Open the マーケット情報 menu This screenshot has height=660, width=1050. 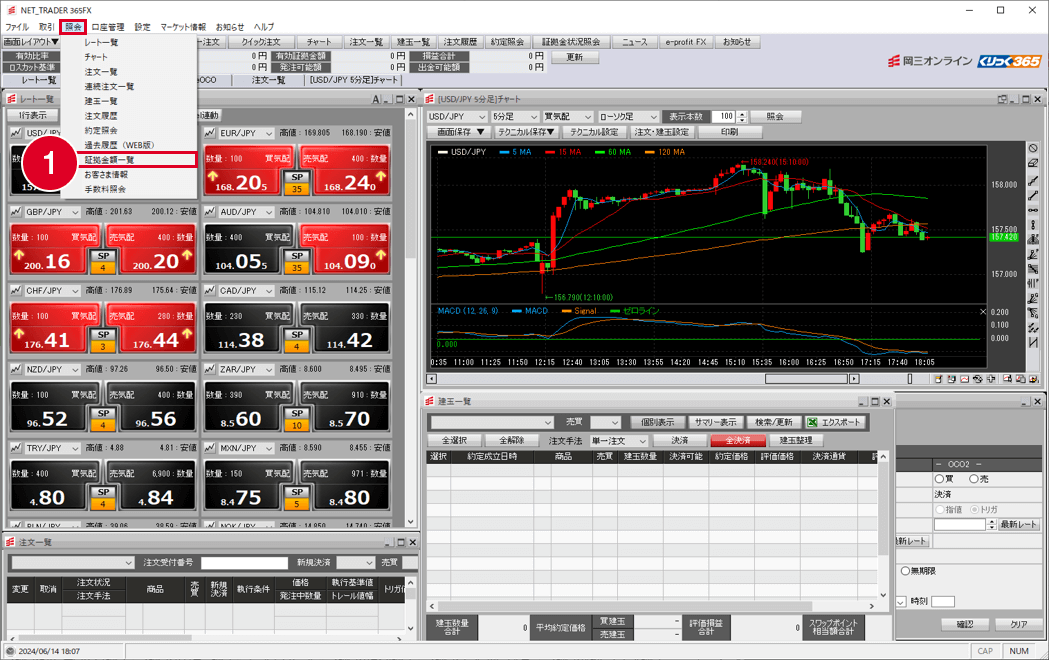[x=183, y=27]
